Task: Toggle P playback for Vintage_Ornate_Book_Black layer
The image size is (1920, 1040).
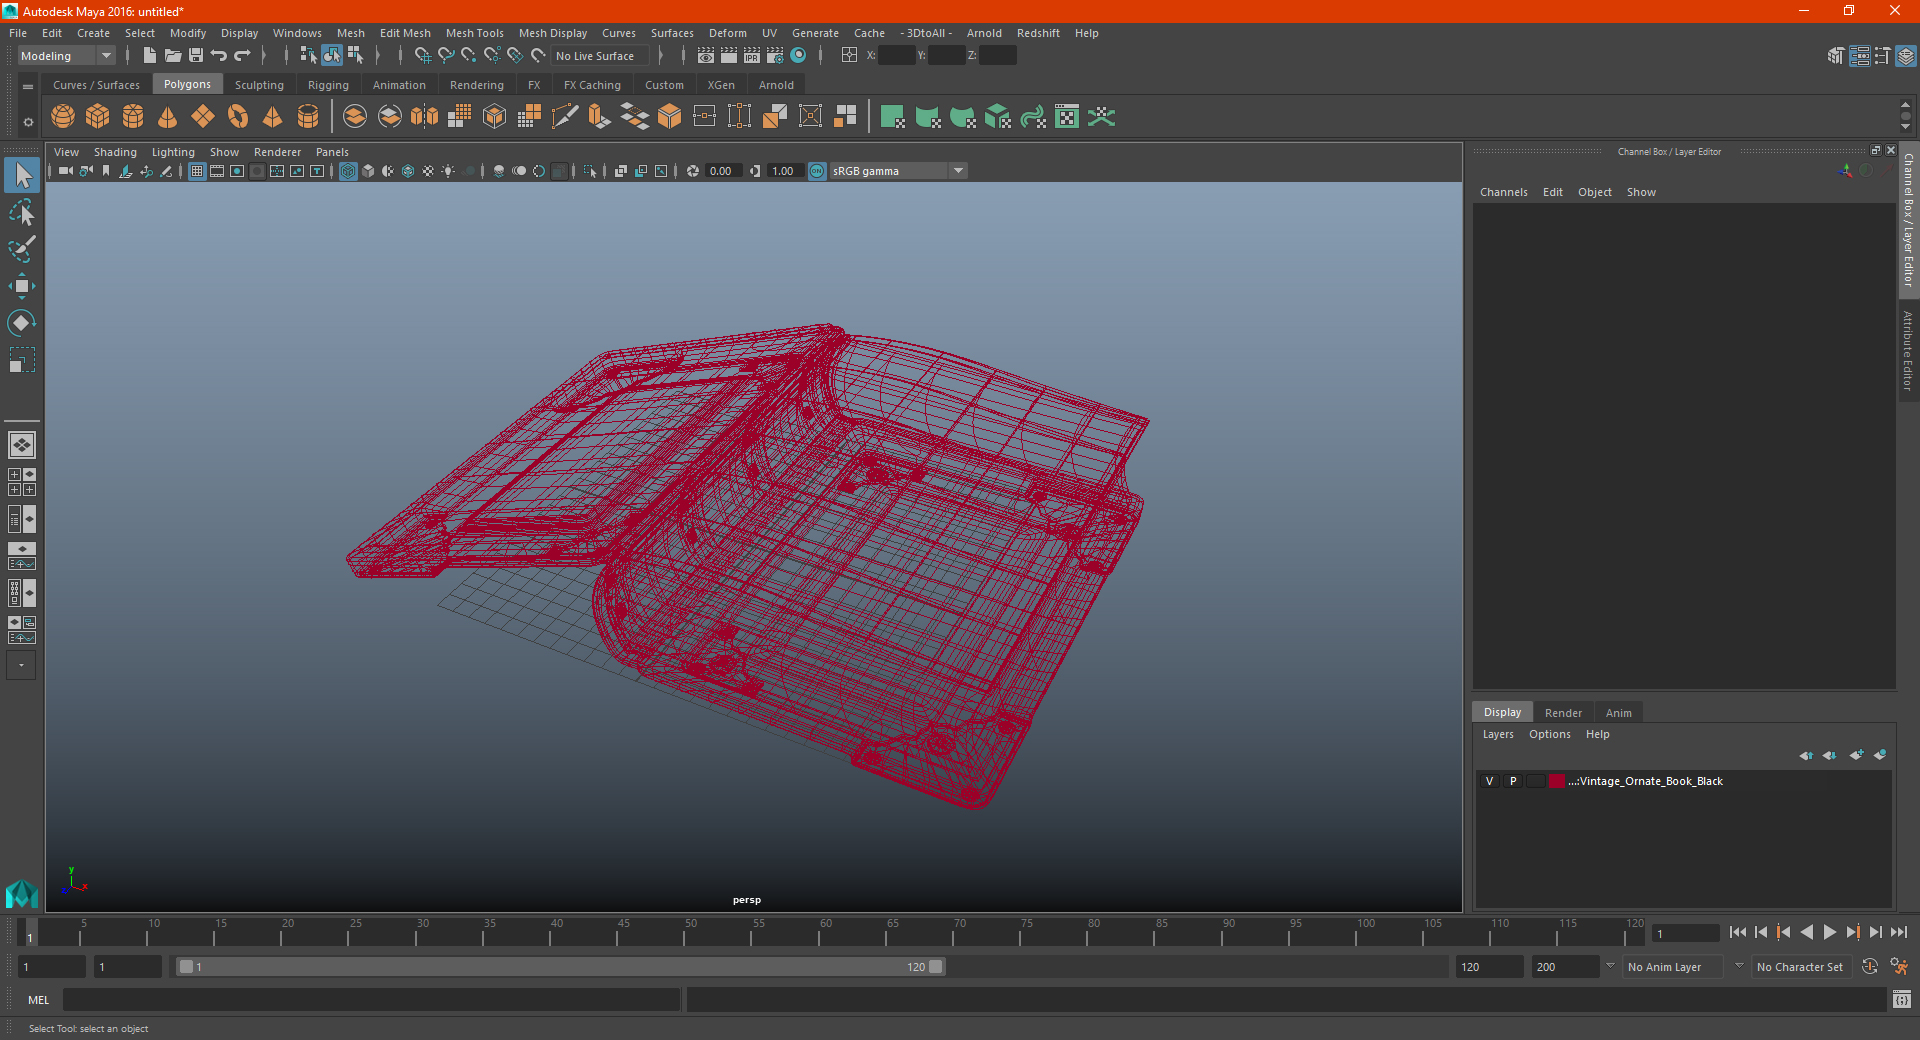Action: tap(1513, 781)
